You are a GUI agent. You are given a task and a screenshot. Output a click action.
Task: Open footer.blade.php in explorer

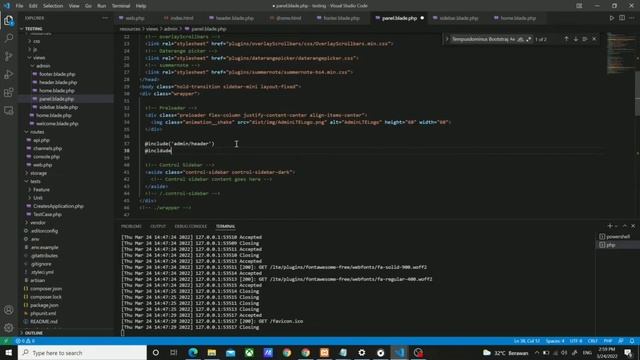[x=57, y=74]
